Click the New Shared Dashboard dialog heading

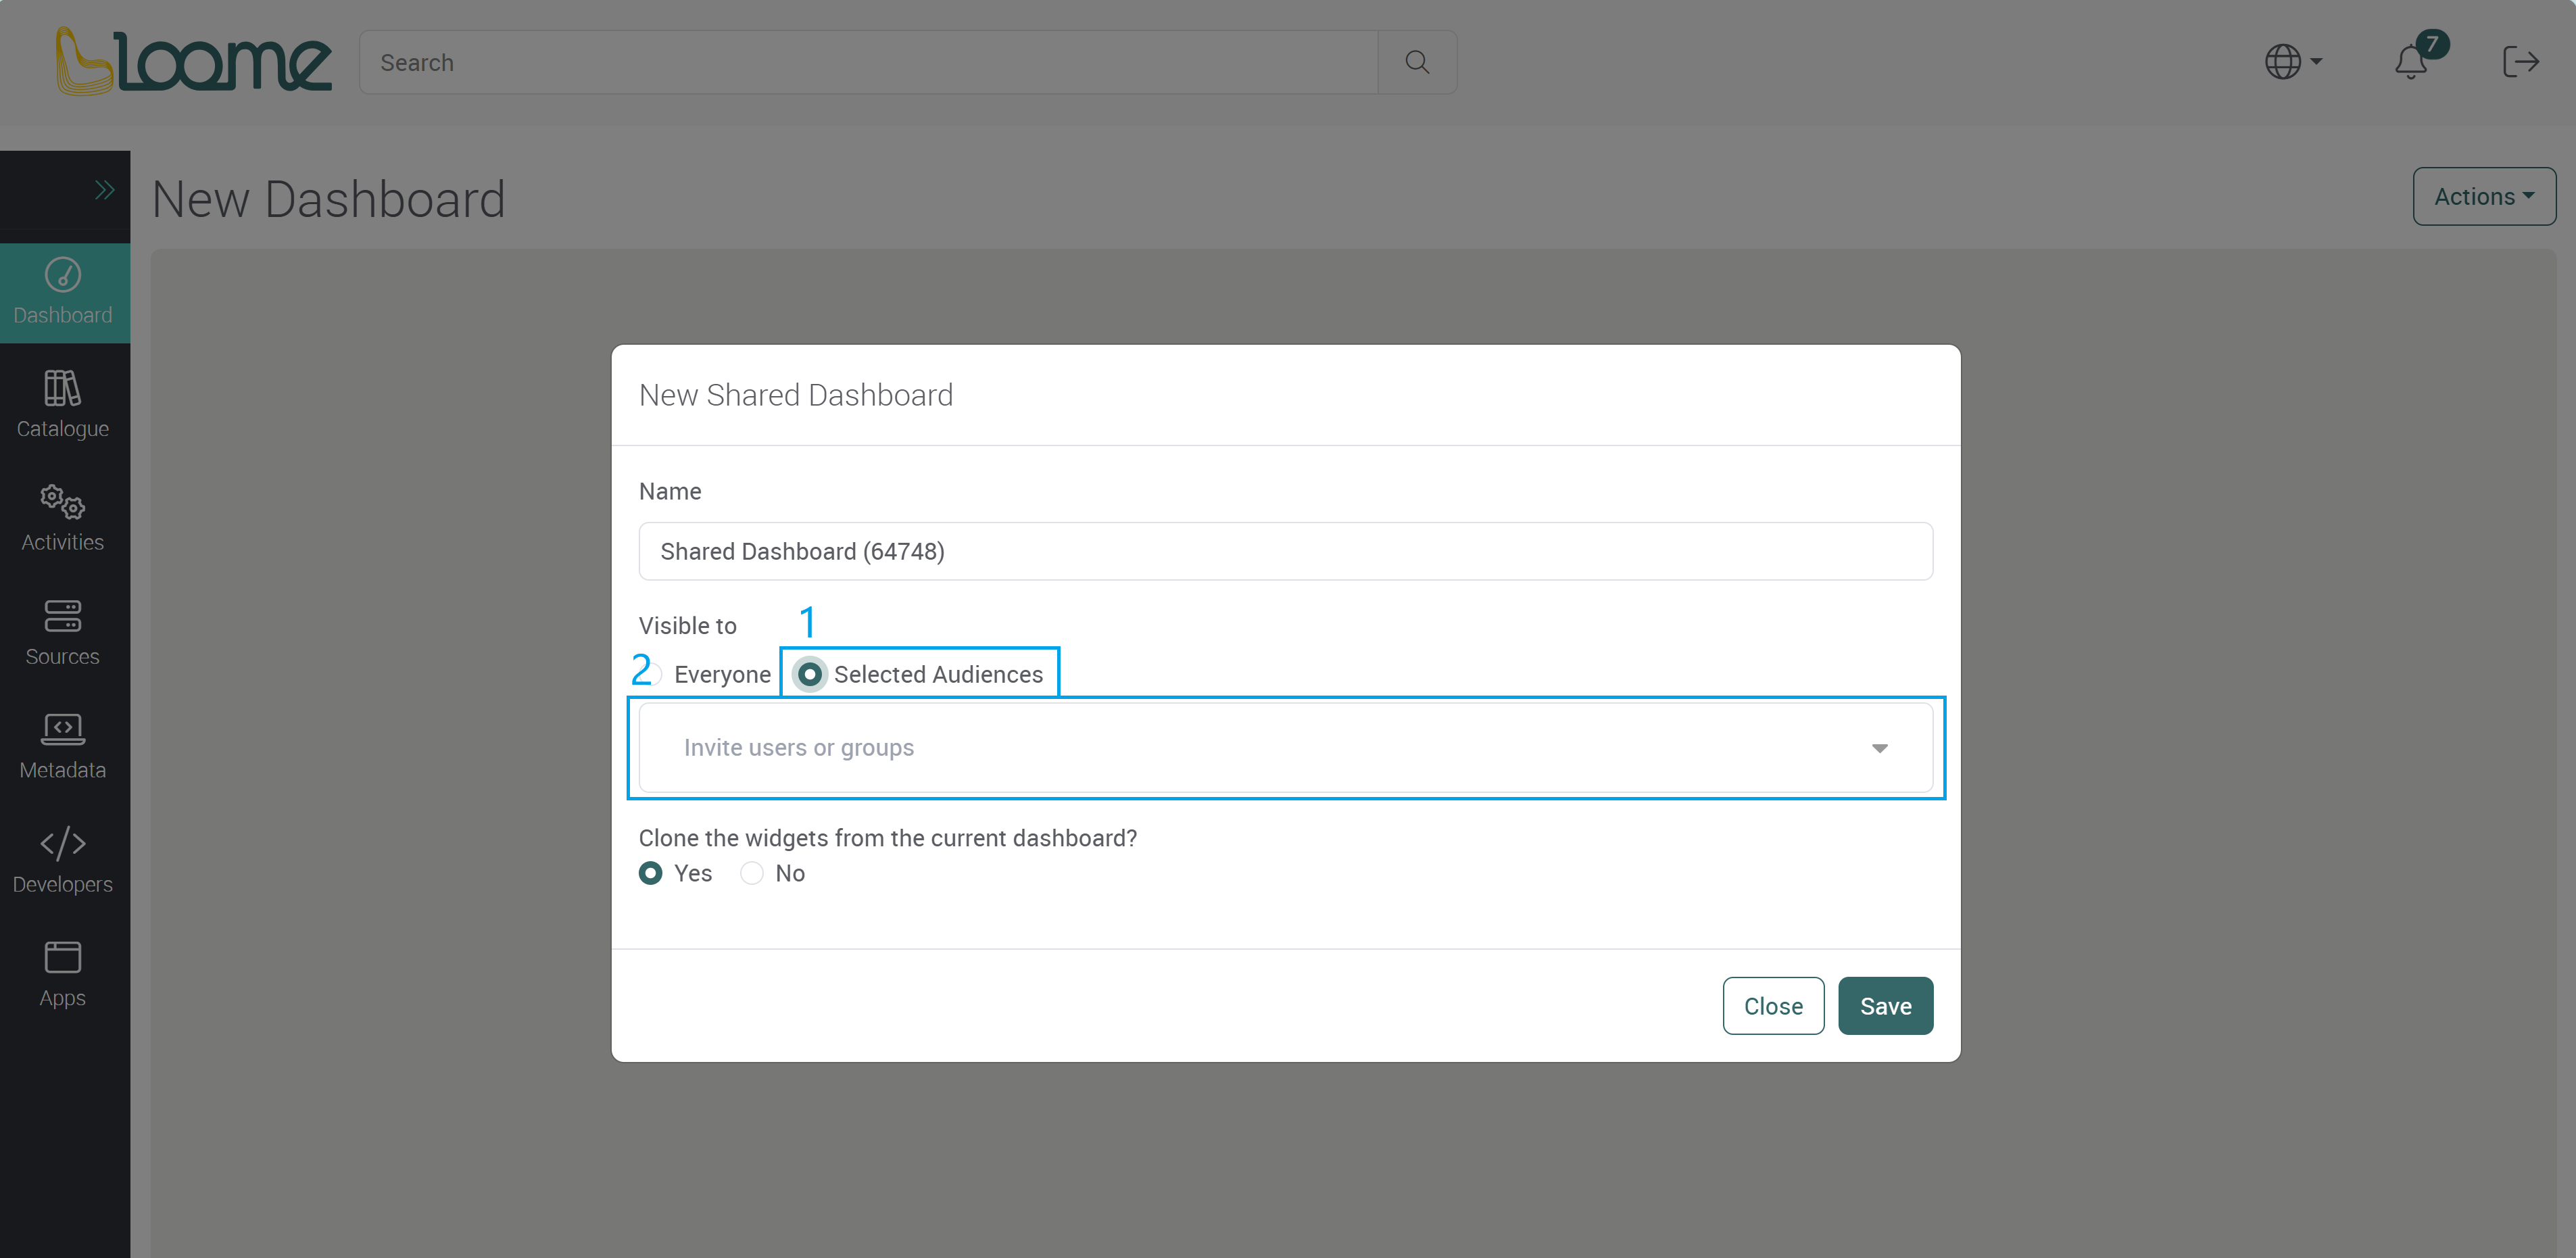796,395
